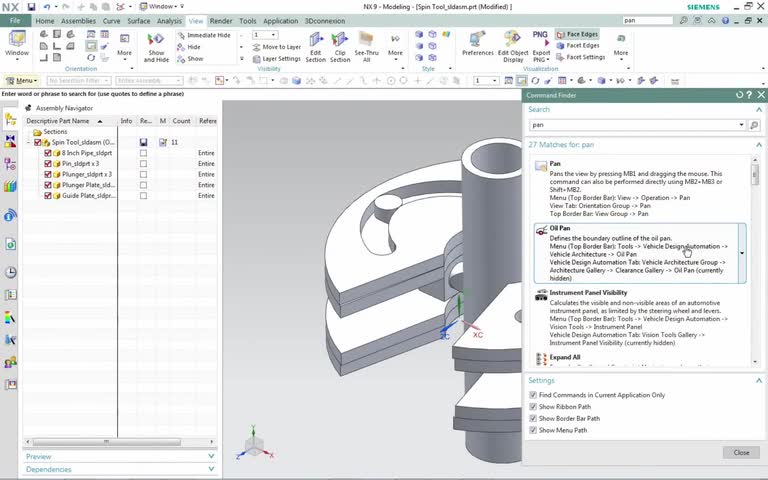Viewport: 768px width, 480px height.
Task: Click the Assembly Navigator horizontal scrollbar
Action: click(x=106, y=442)
